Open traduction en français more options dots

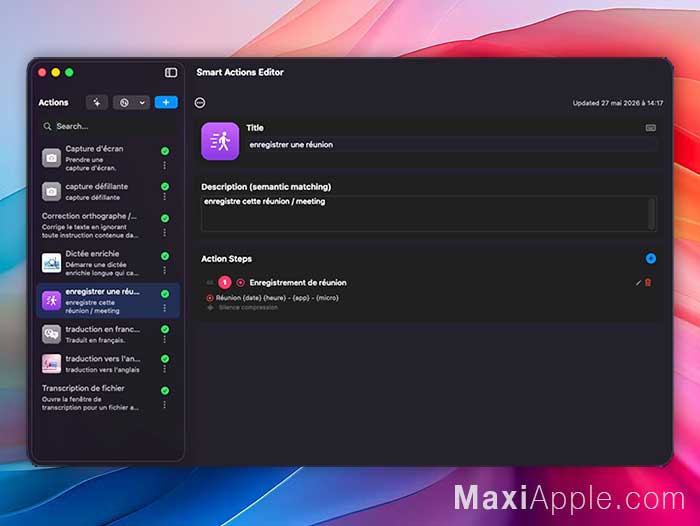(x=165, y=339)
